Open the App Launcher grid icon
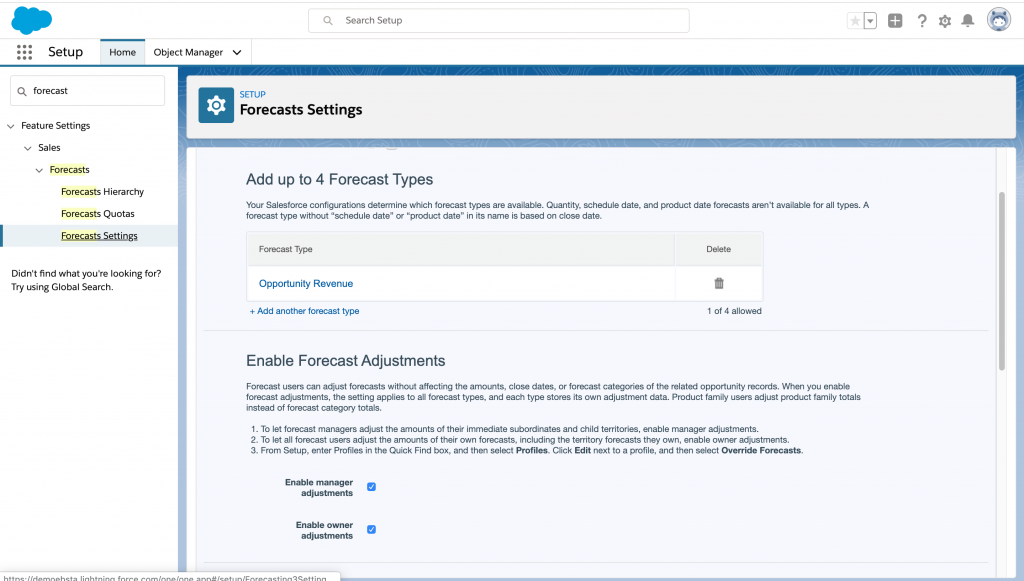The height and width of the screenshot is (581, 1024). pyautogui.click(x=24, y=52)
